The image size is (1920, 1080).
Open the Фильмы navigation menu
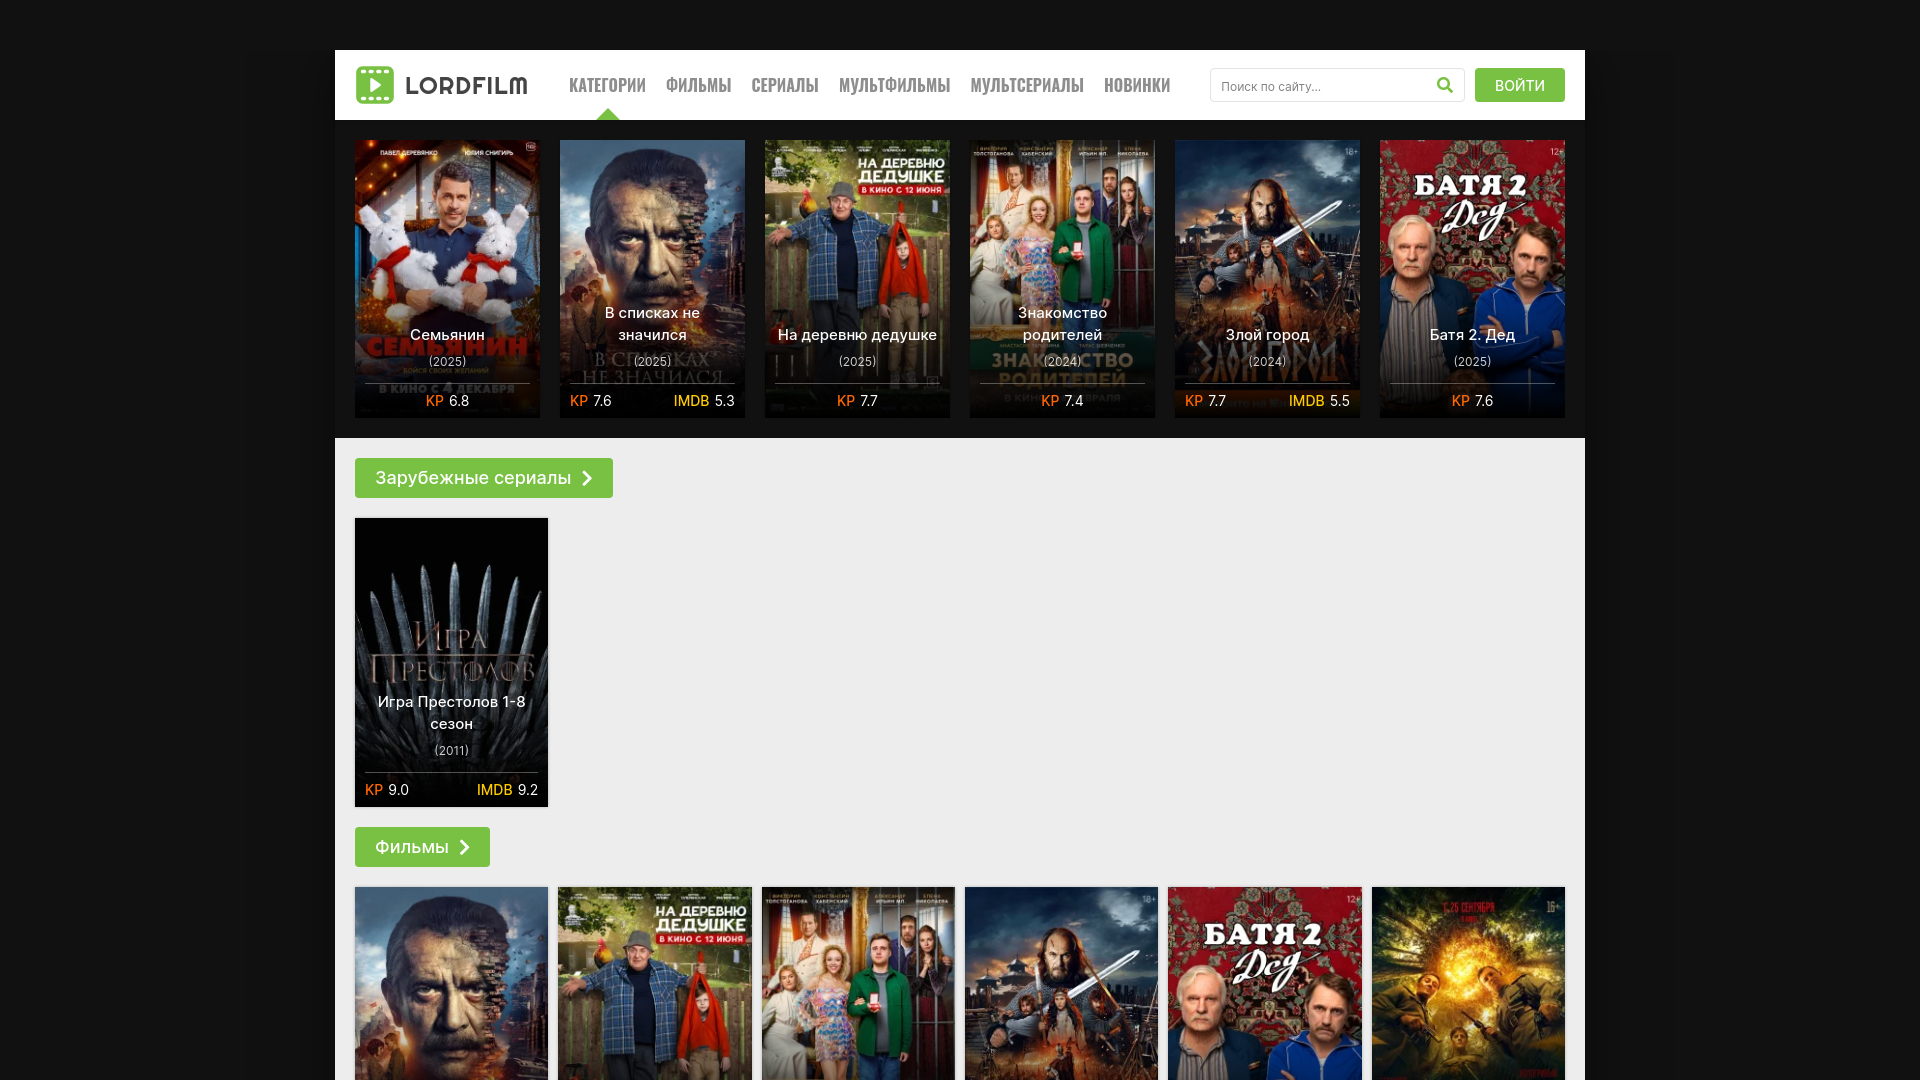[698, 86]
